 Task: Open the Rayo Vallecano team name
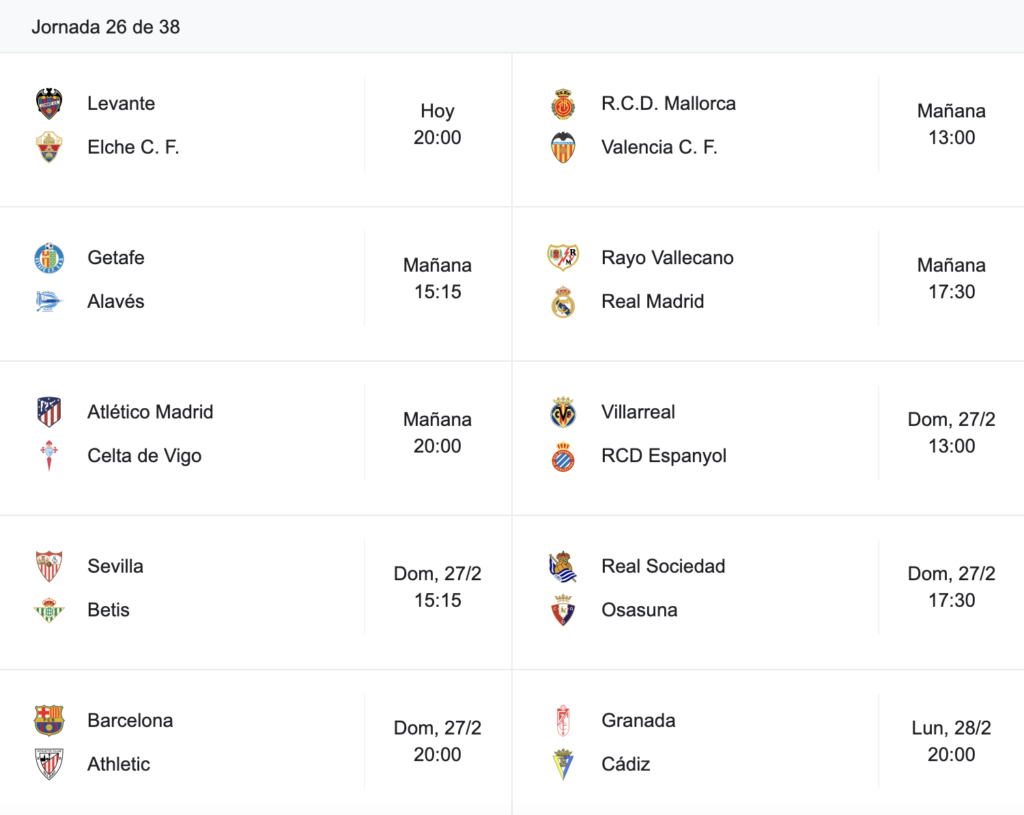point(667,257)
